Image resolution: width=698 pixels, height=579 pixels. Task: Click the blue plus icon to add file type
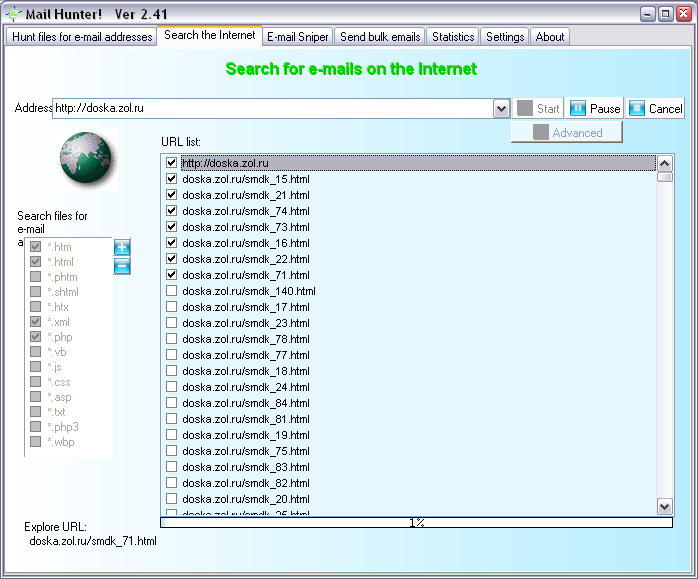(122, 247)
